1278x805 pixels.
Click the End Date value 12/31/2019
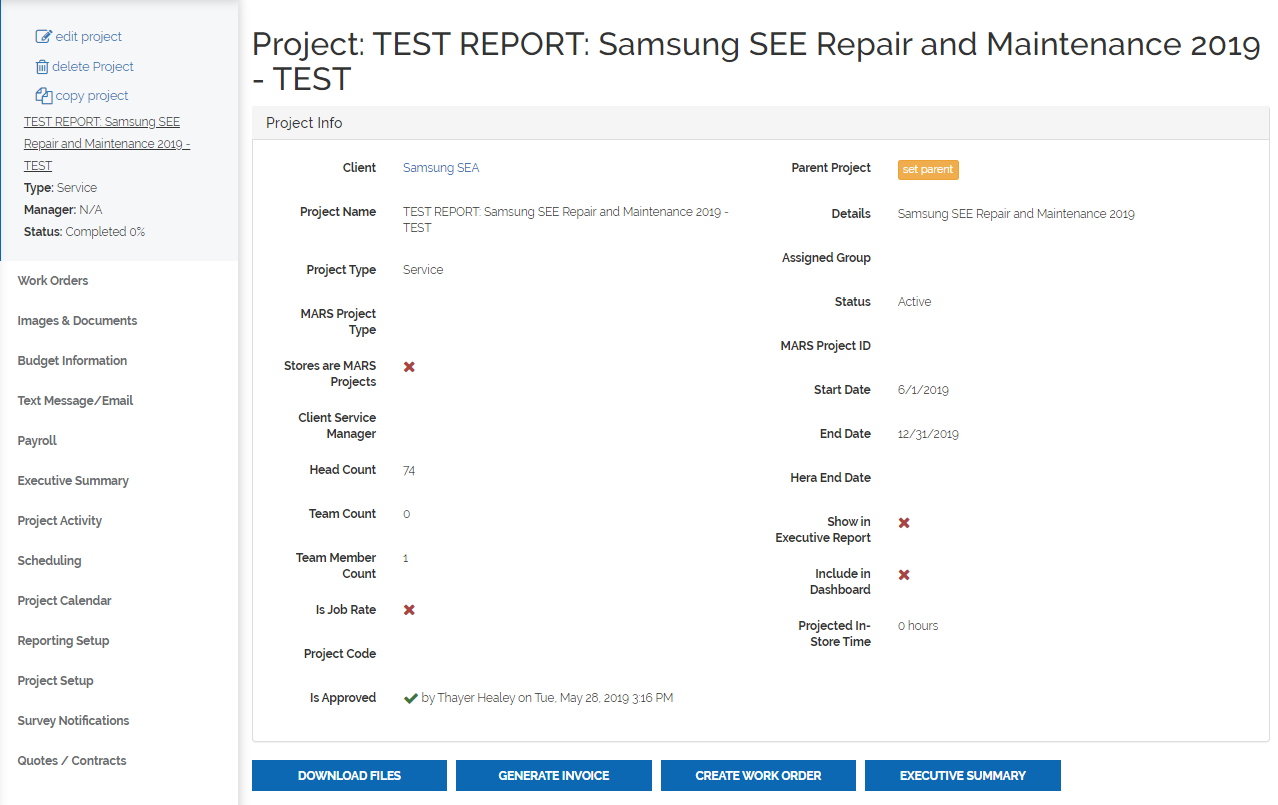point(928,434)
